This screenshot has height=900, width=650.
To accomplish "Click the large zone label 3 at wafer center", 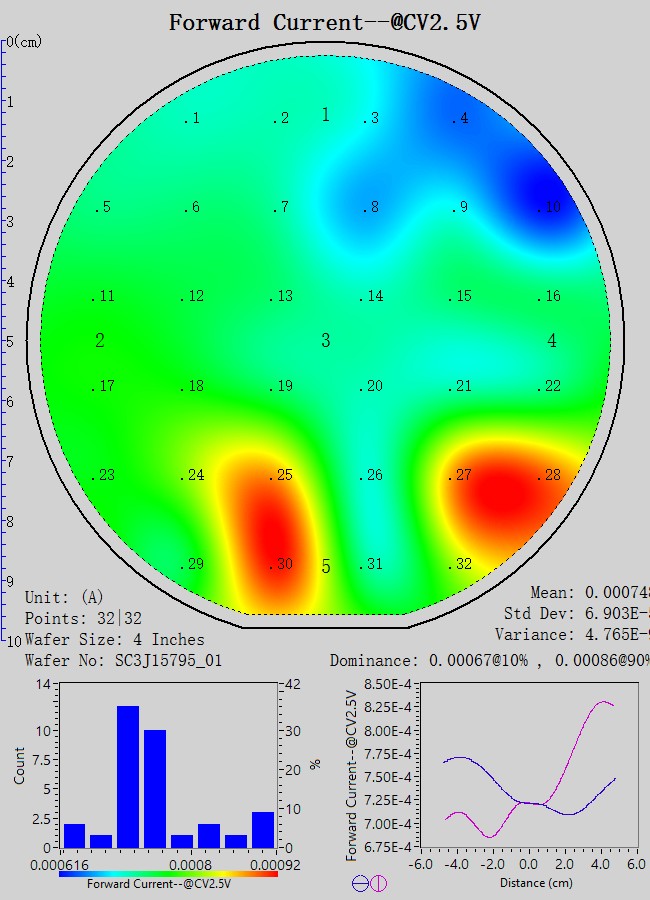I will pyautogui.click(x=325, y=341).
